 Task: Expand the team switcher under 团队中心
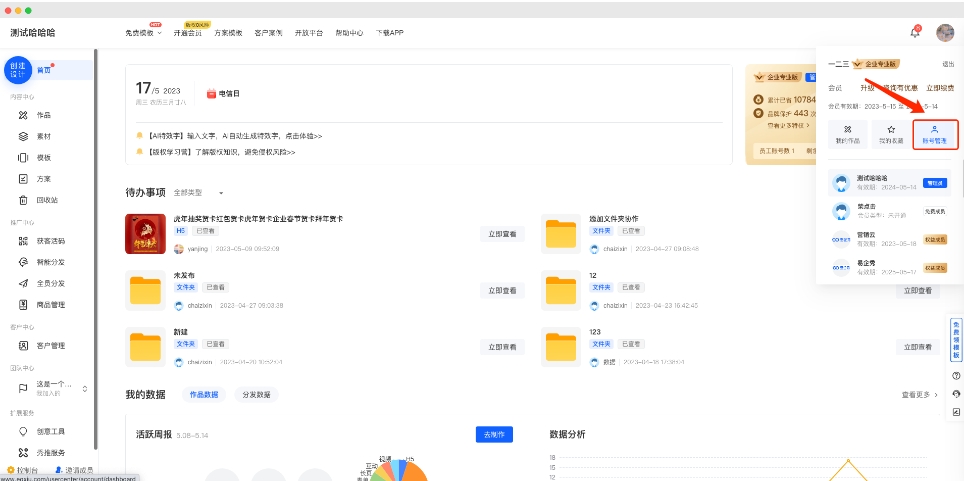click(85, 388)
